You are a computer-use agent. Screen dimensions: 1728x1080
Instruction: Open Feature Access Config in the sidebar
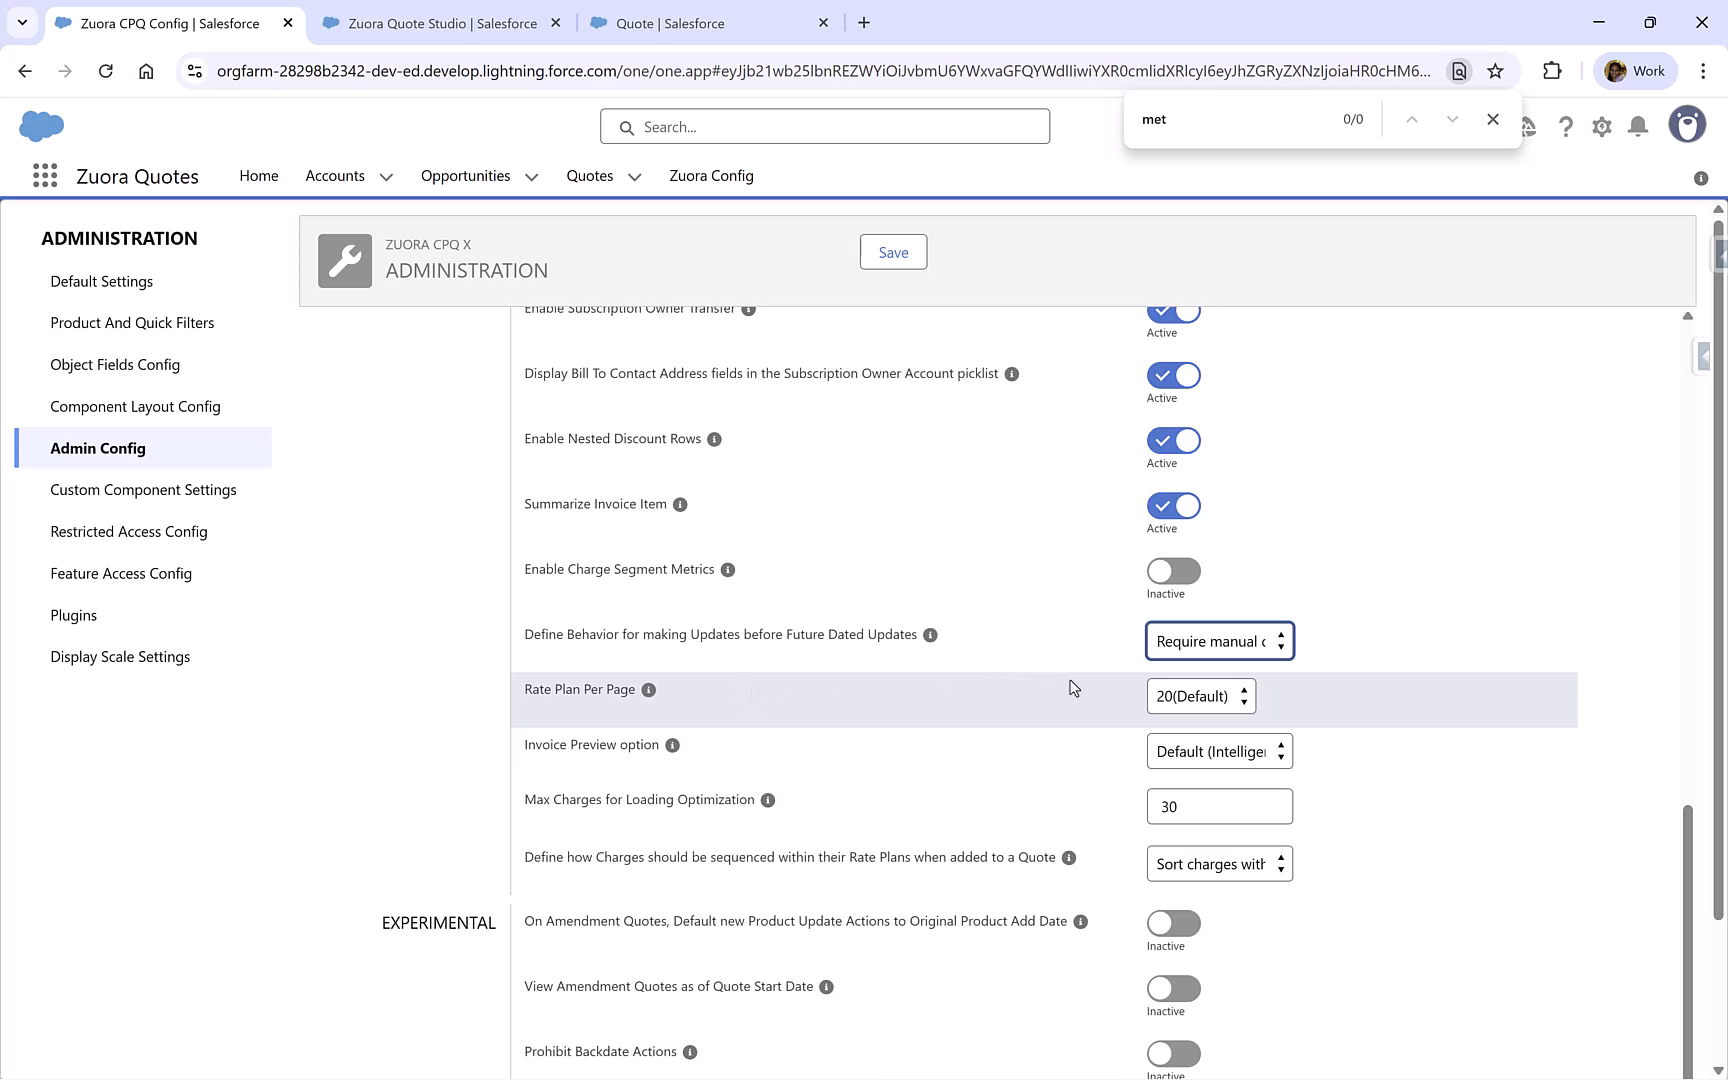click(x=121, y=573)
